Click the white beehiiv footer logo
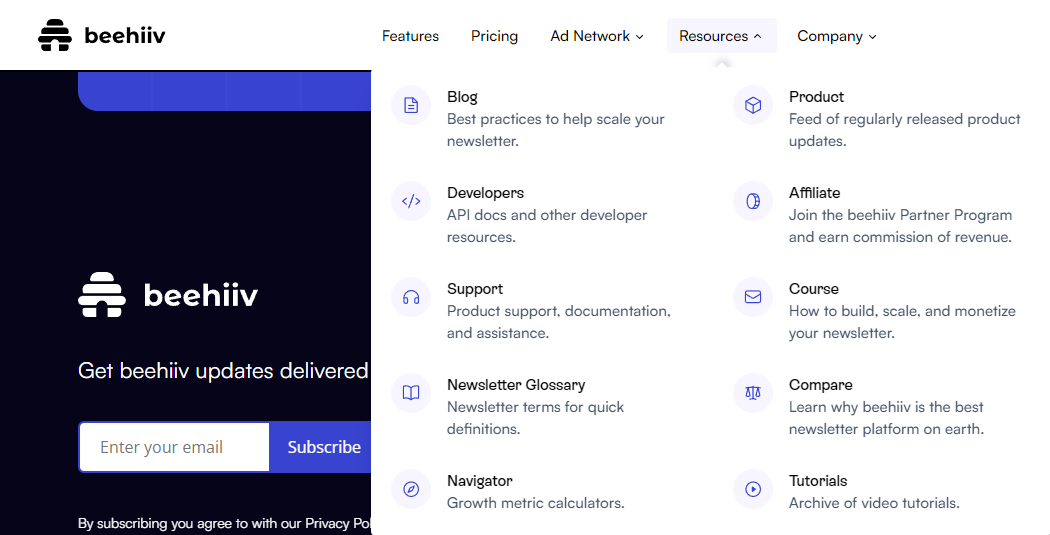The width and height of the screenshot is (1050, 535). [x=168, y=295]
